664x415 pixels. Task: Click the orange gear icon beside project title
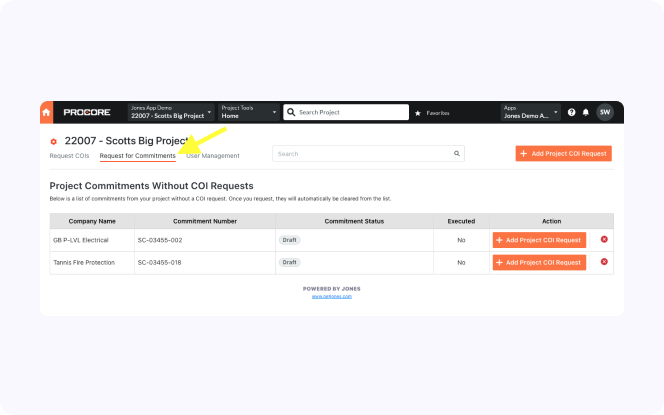(x=53, y=141)
